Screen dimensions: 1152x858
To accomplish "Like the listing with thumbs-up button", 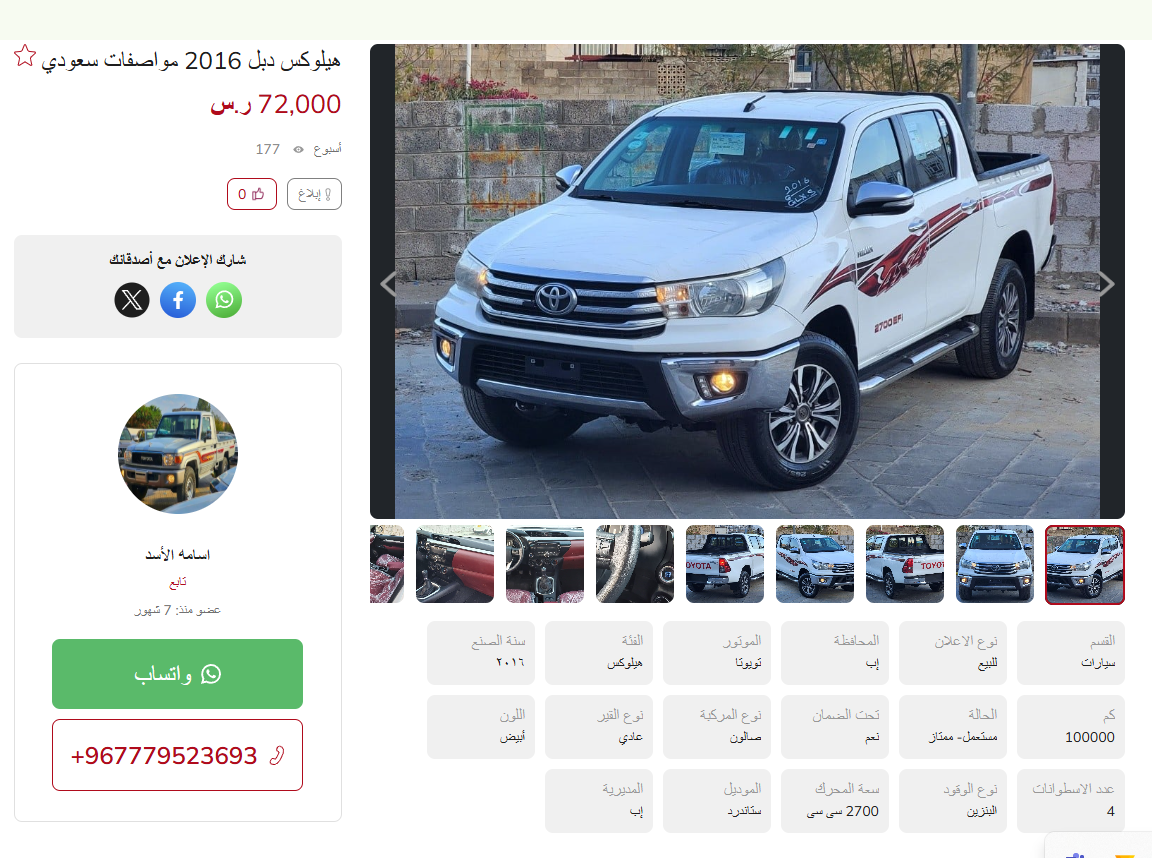I will 251,194.
